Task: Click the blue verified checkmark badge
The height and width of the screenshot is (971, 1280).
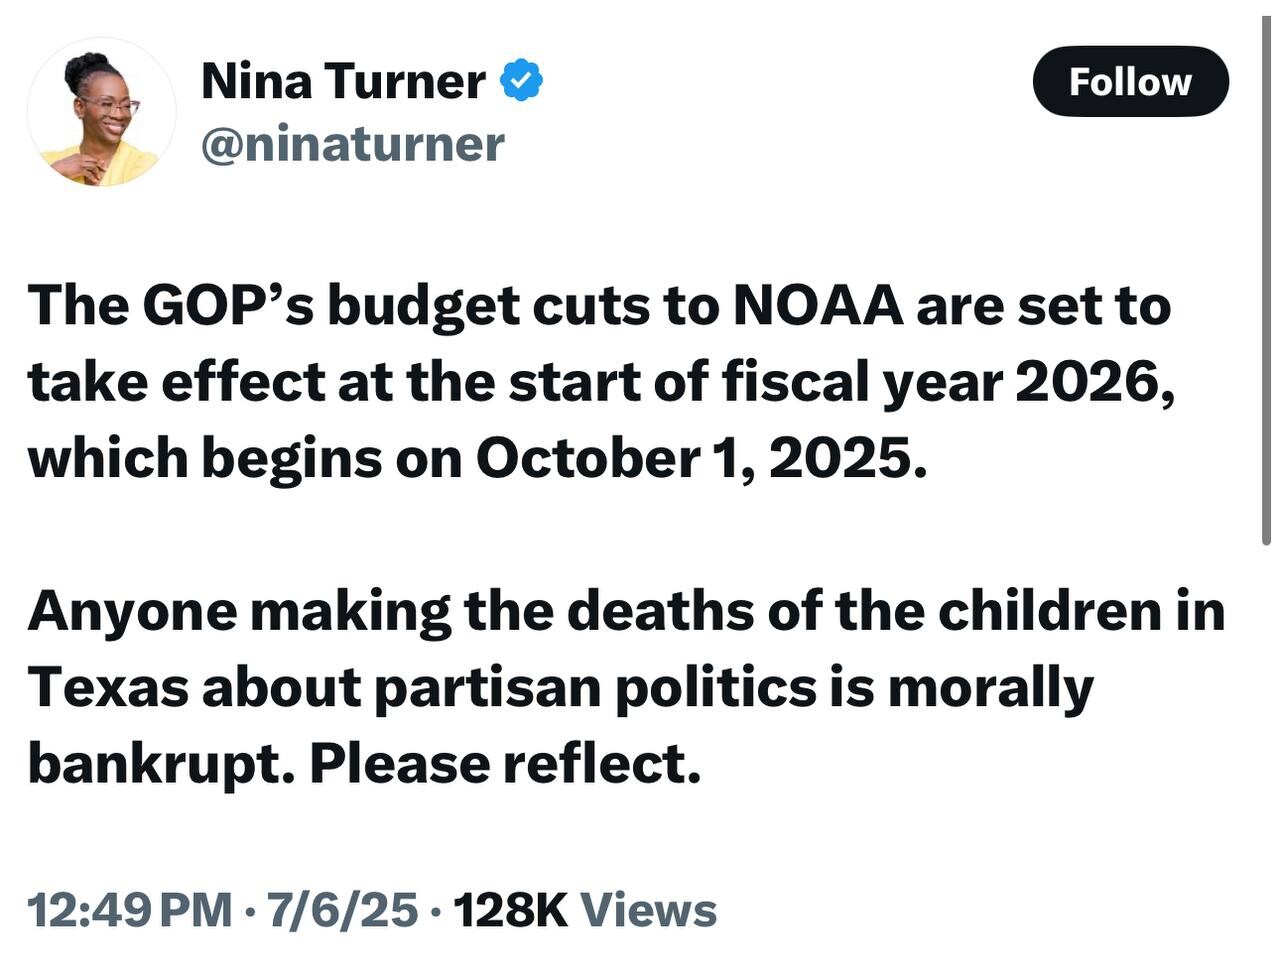Action: [x=521, y=80]
